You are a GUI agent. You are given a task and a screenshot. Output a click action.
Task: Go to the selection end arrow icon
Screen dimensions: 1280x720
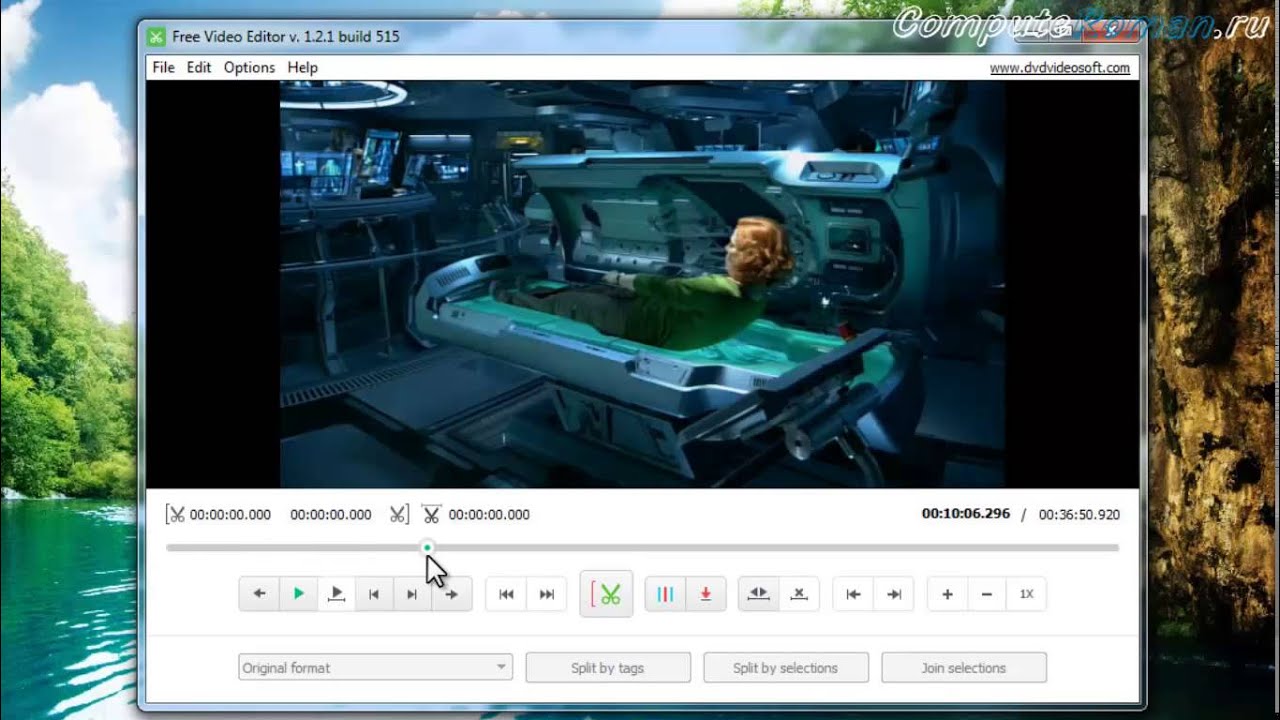pyautogui.click(x=894, y=594)
